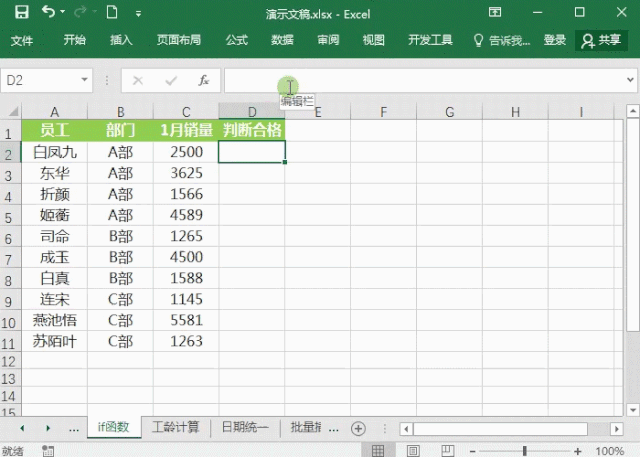This screenshot has height=457, width=640.
Task: Click vertical scrollbar up arrow
Action: (x=632, y=111)
